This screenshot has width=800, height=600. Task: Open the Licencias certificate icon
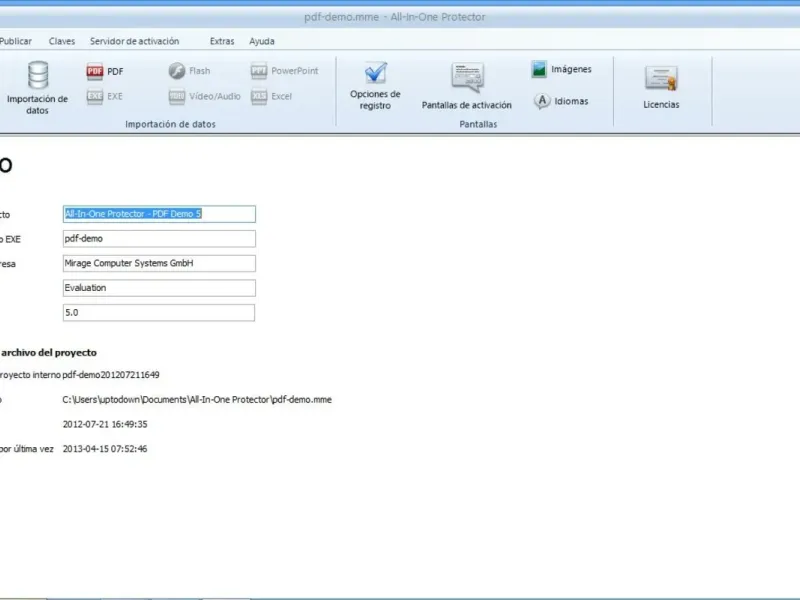pyautogui.click(x=661, y=79)
